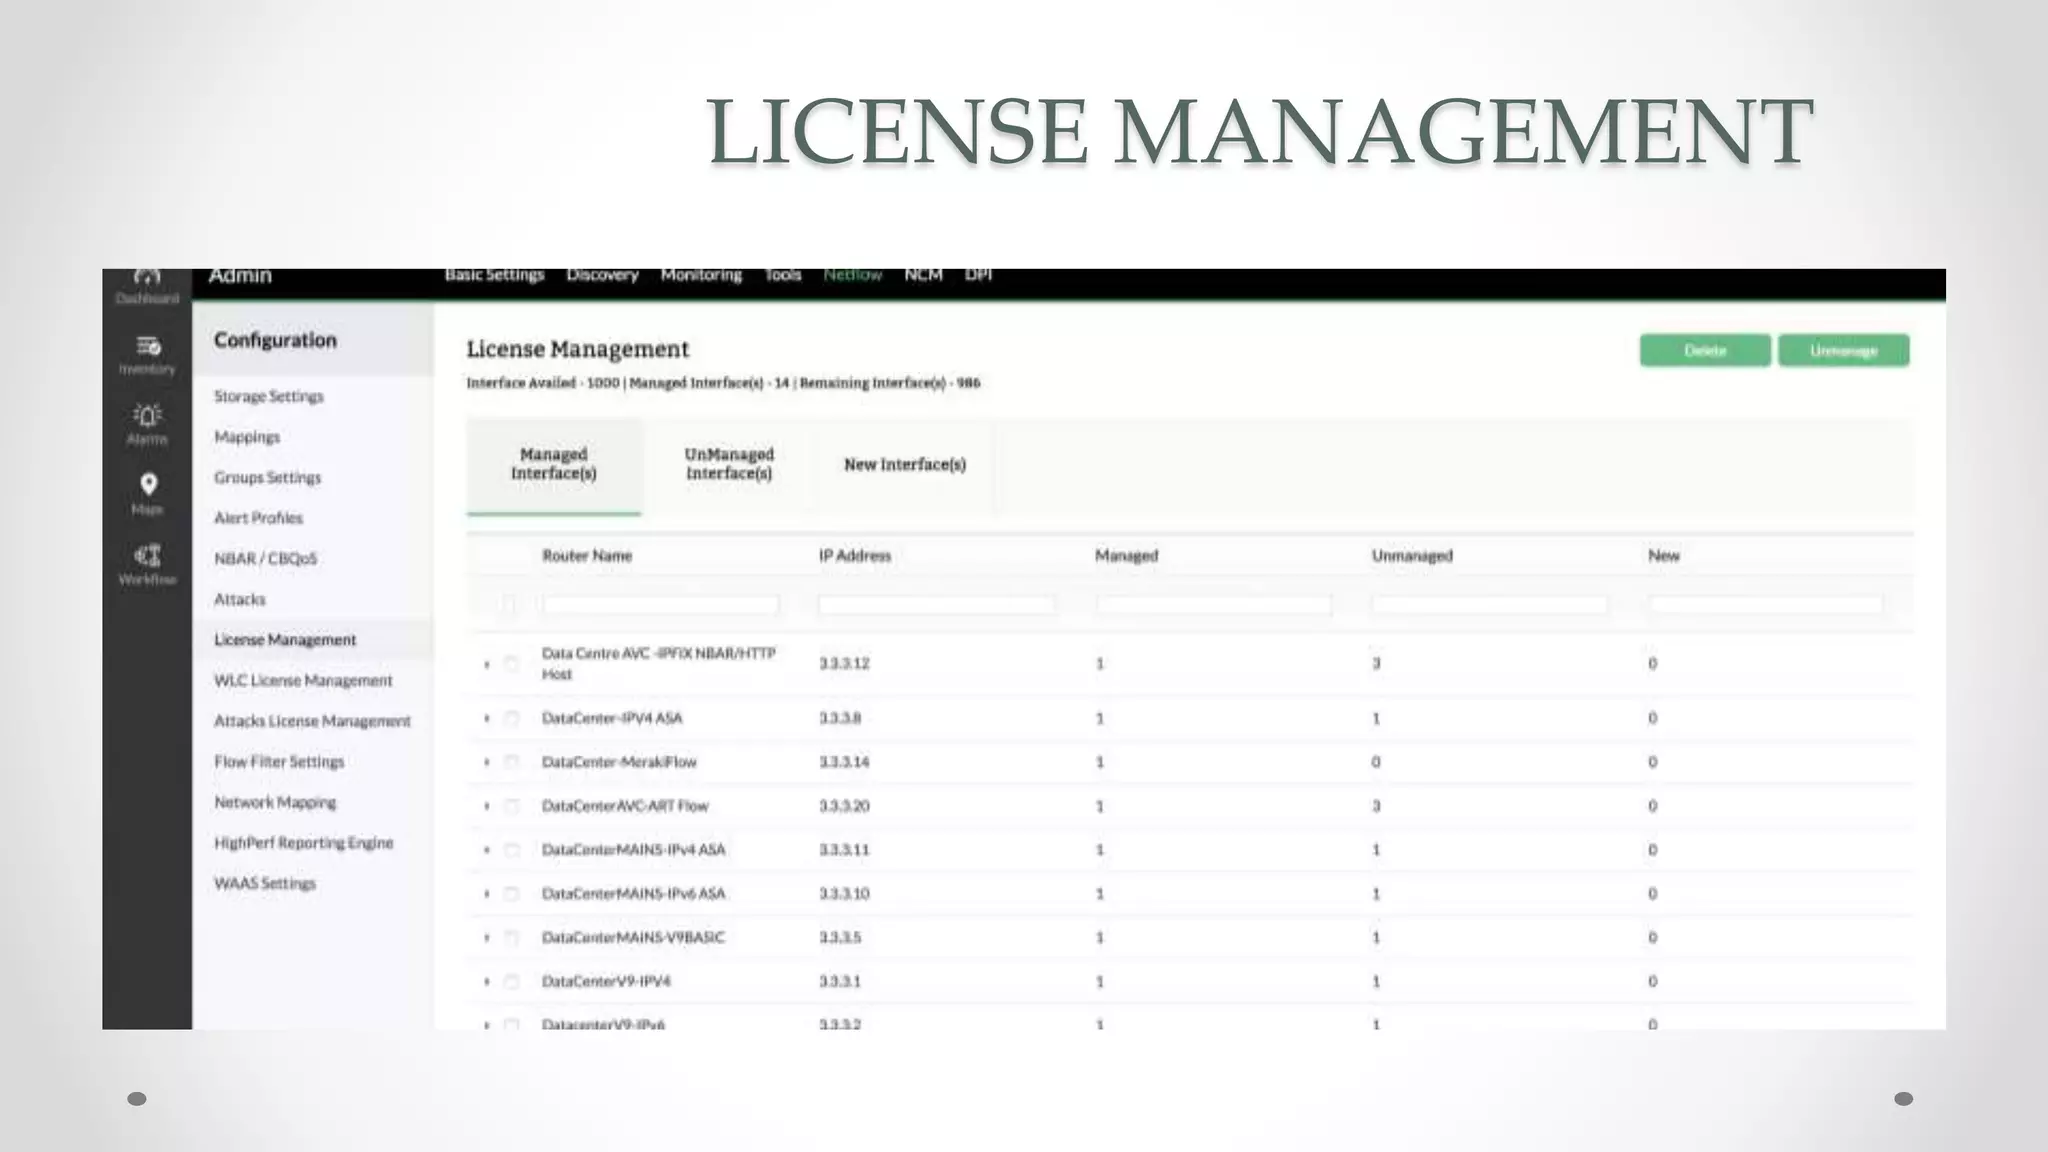Open Flow Filter Settings link

(x=279, y=761)
